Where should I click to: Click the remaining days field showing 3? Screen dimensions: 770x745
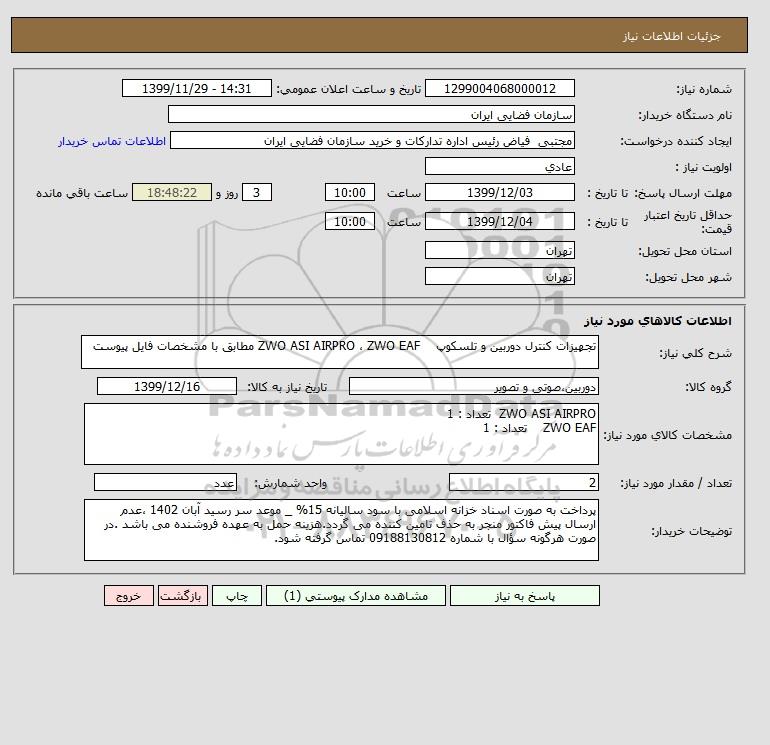(x=257, y=193)
